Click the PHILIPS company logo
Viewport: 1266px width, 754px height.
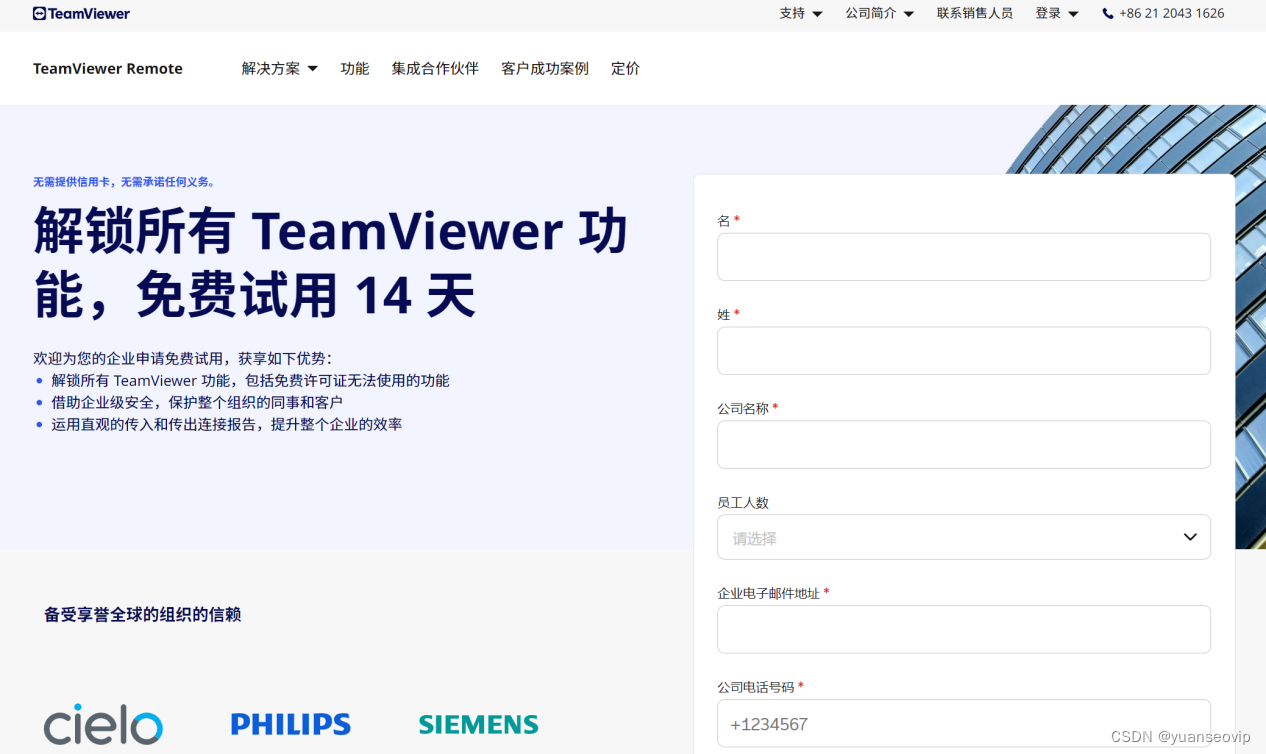coord(290,723)
